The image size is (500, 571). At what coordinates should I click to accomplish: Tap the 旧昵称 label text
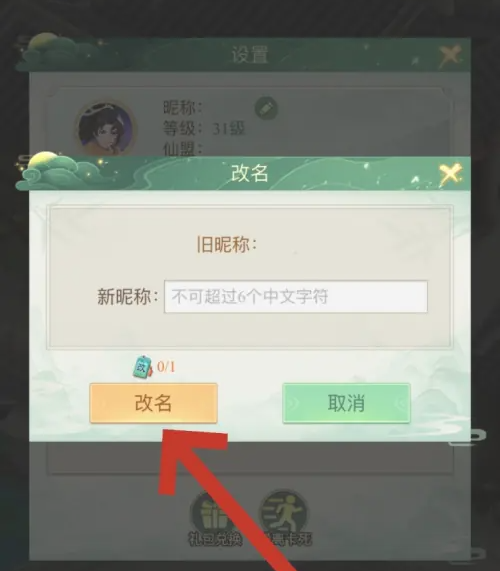point(227,244)
